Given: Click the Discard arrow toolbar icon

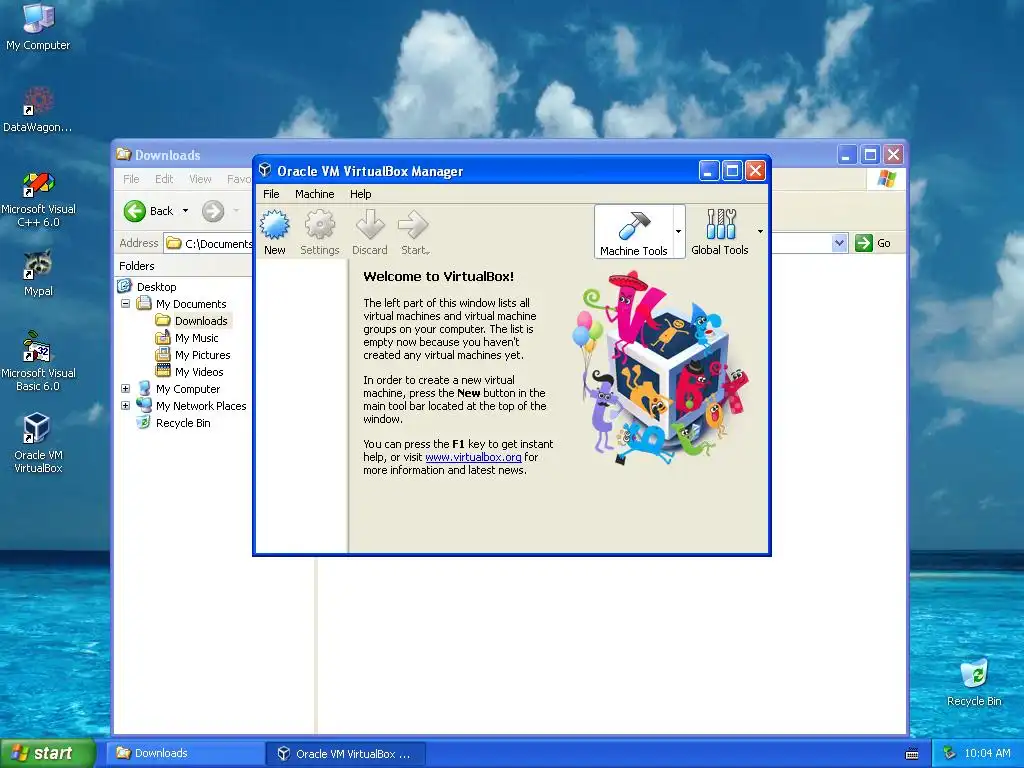Looking at the screenshot, I should pos(370,225).
